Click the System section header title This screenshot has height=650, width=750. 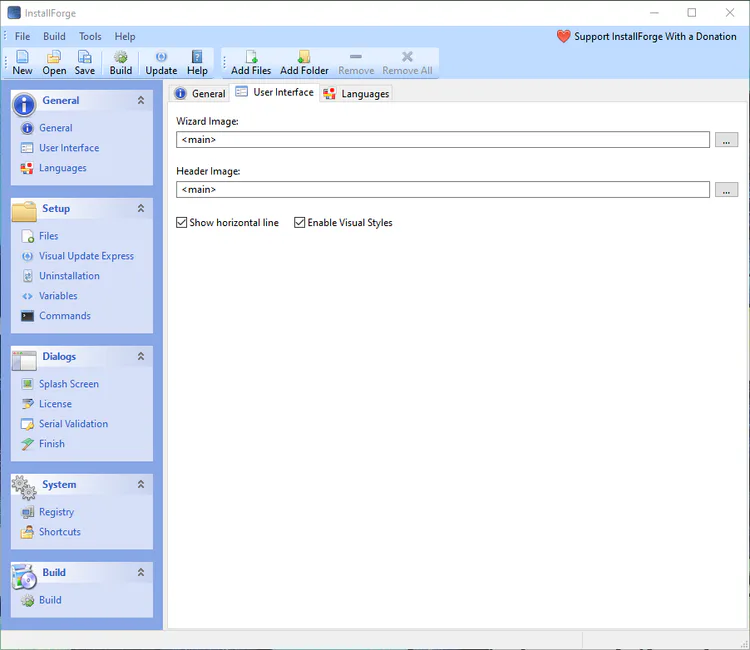pyautogui.click(x=59, y=484)
